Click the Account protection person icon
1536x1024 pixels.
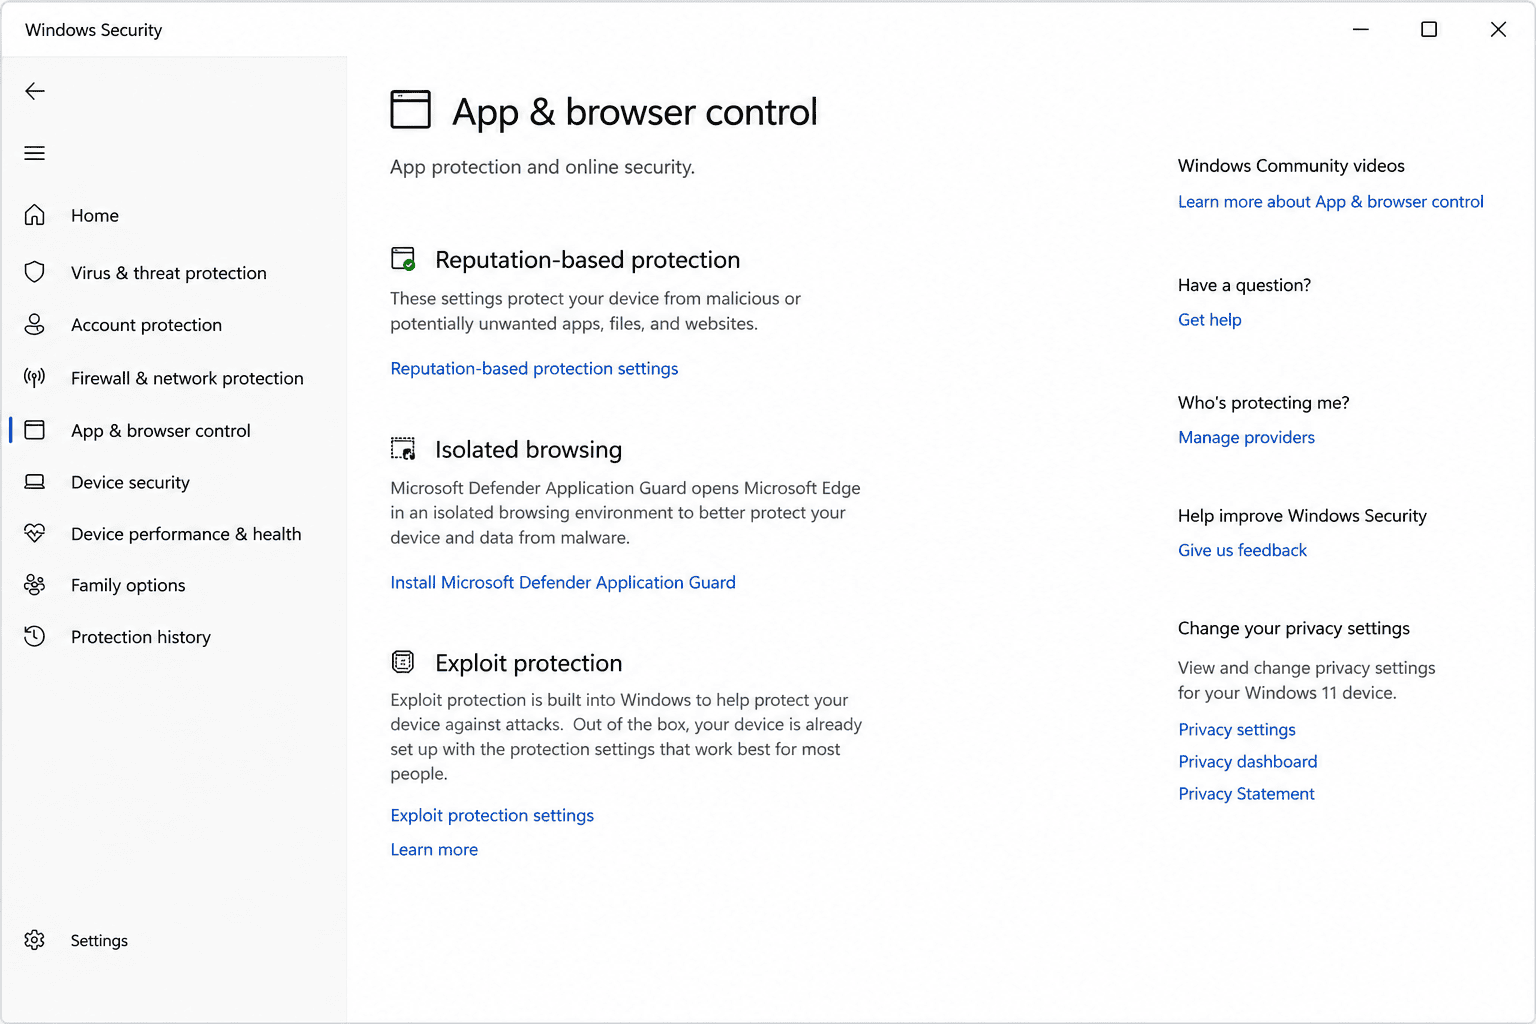[35, 324]
